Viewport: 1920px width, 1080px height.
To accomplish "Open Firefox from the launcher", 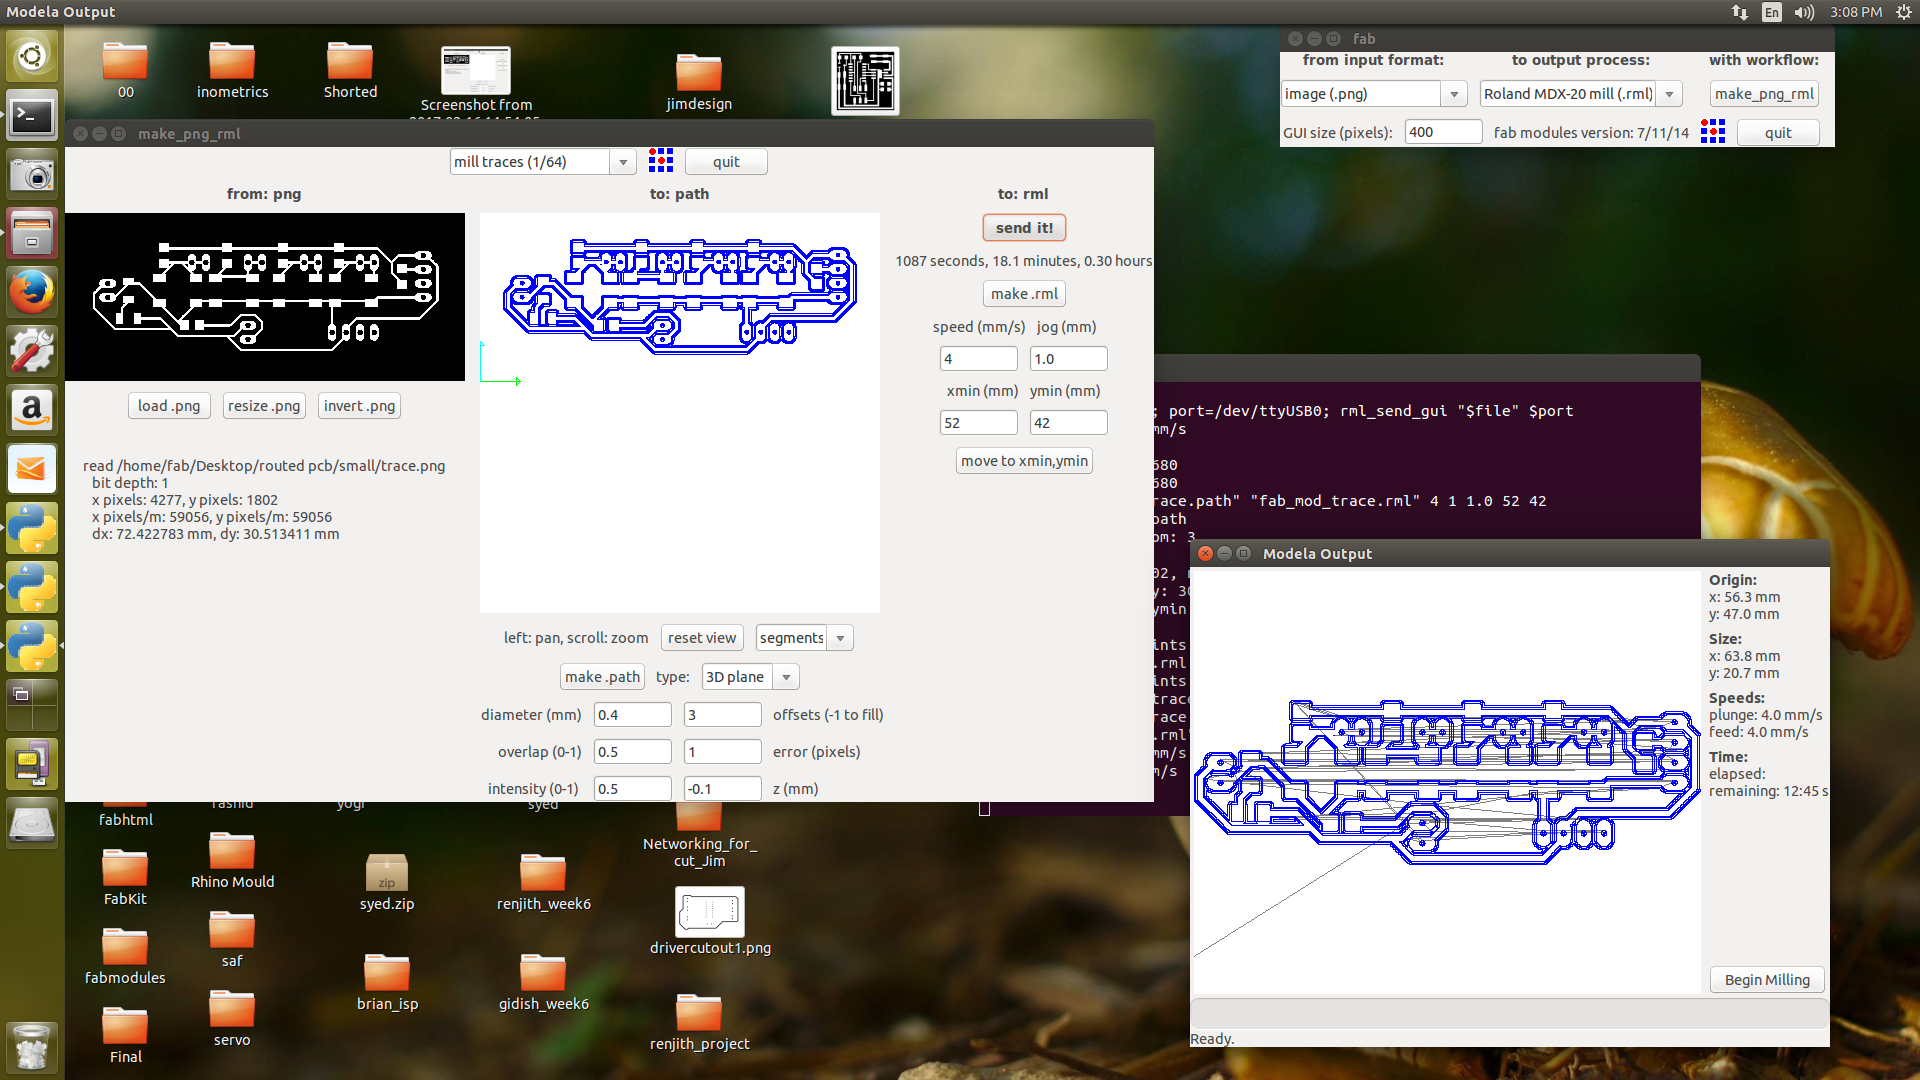I will [x=32, y=292].
